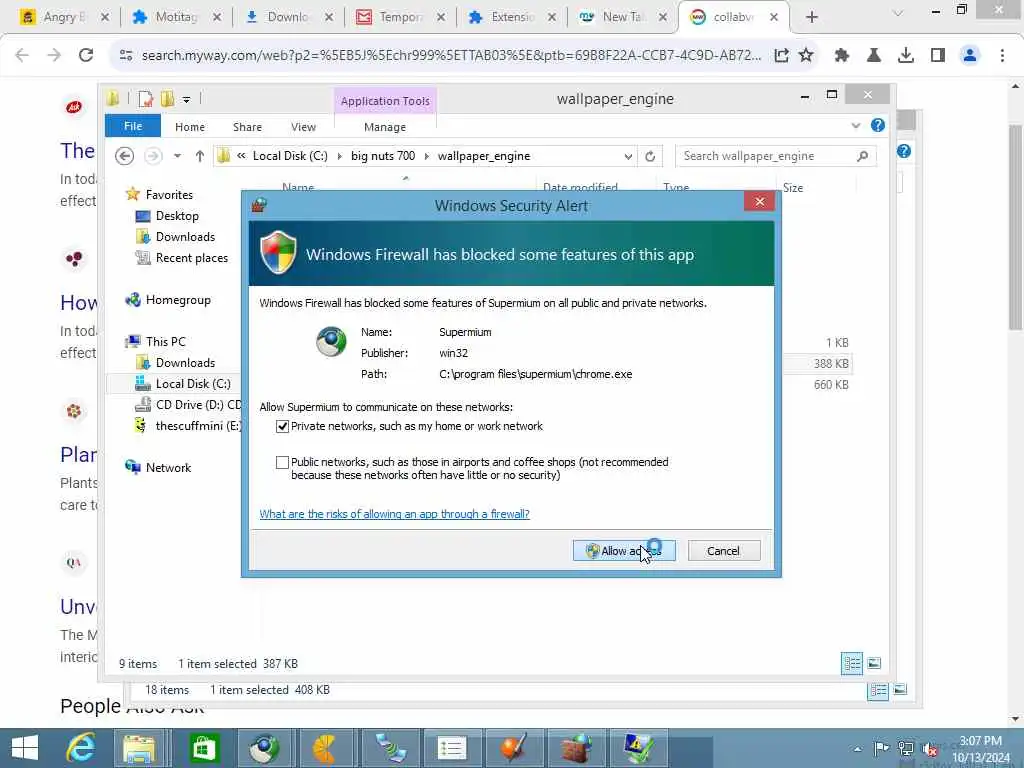Select Local Disk (C:) in navigation pane
The height and width of the screenshot is (768, 1024).
tap(193, 383)
